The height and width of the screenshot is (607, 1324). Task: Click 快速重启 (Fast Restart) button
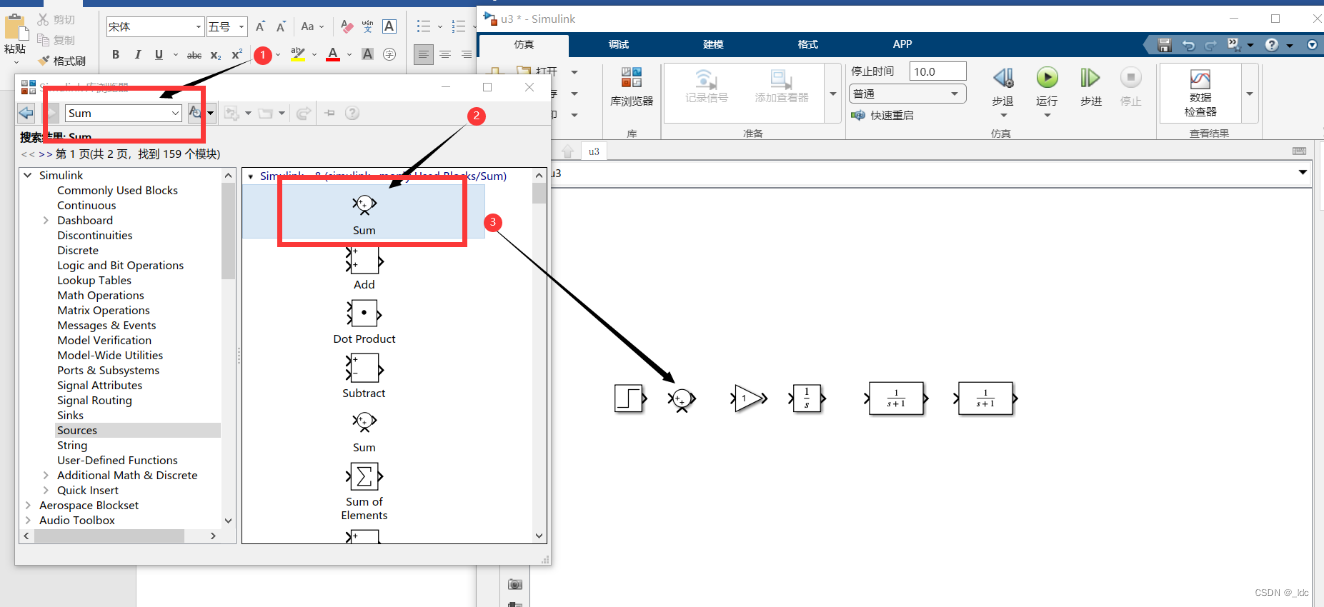(882, 115)
